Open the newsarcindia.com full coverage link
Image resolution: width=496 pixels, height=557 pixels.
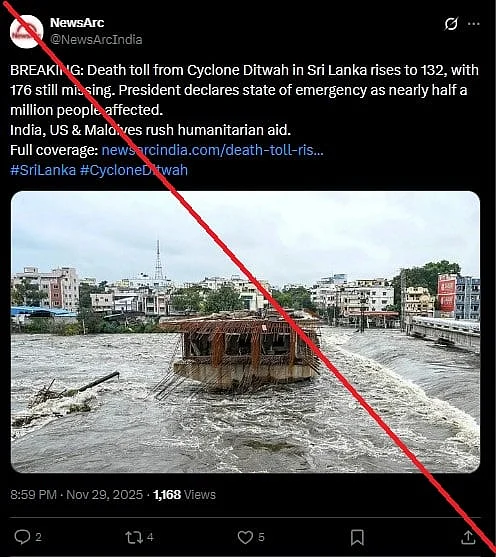tap(212, 150)
